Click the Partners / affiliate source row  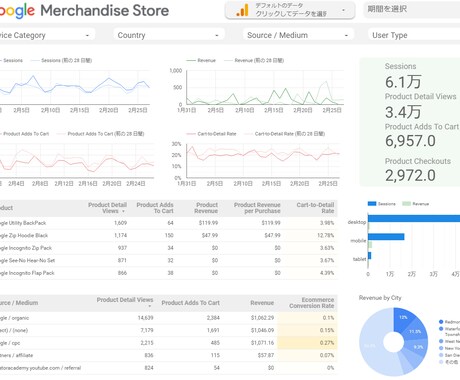tap(168, 355)
